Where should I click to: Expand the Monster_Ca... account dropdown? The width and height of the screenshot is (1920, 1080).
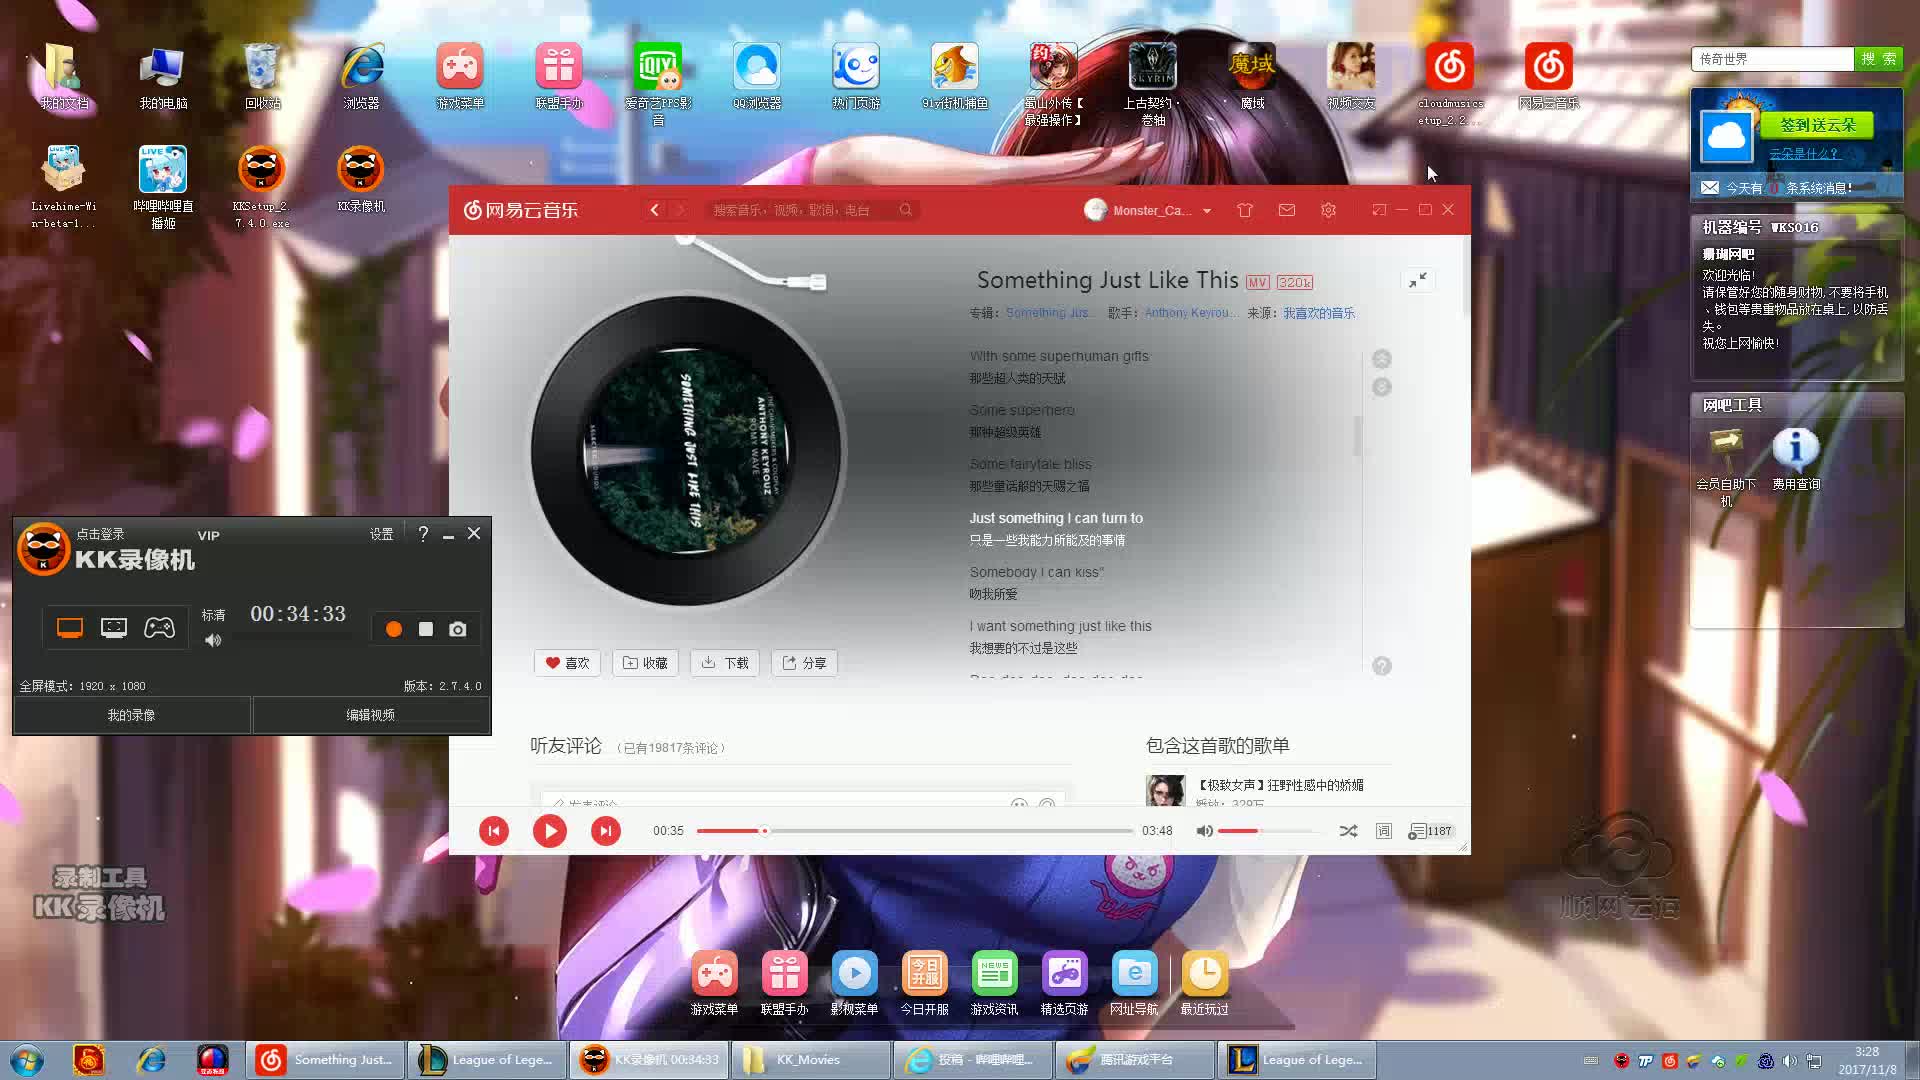[1207, 211]
